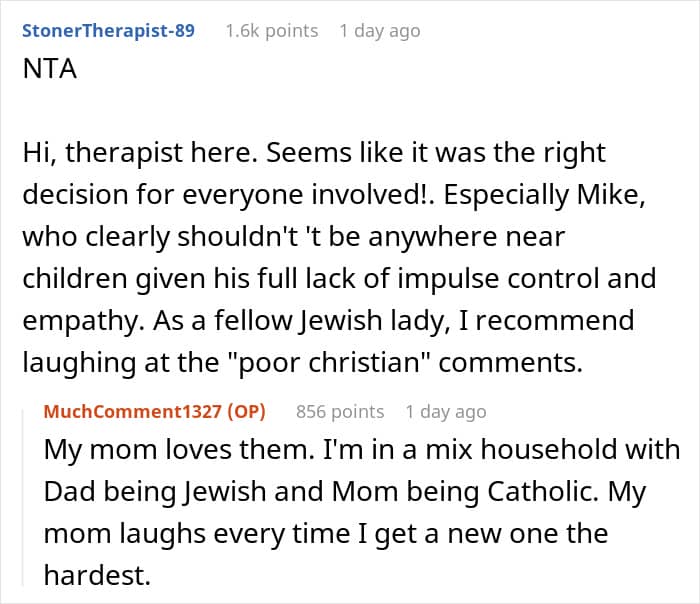
Task: Click 'Dad being Jewish' reply line
Action: [148, 491]
